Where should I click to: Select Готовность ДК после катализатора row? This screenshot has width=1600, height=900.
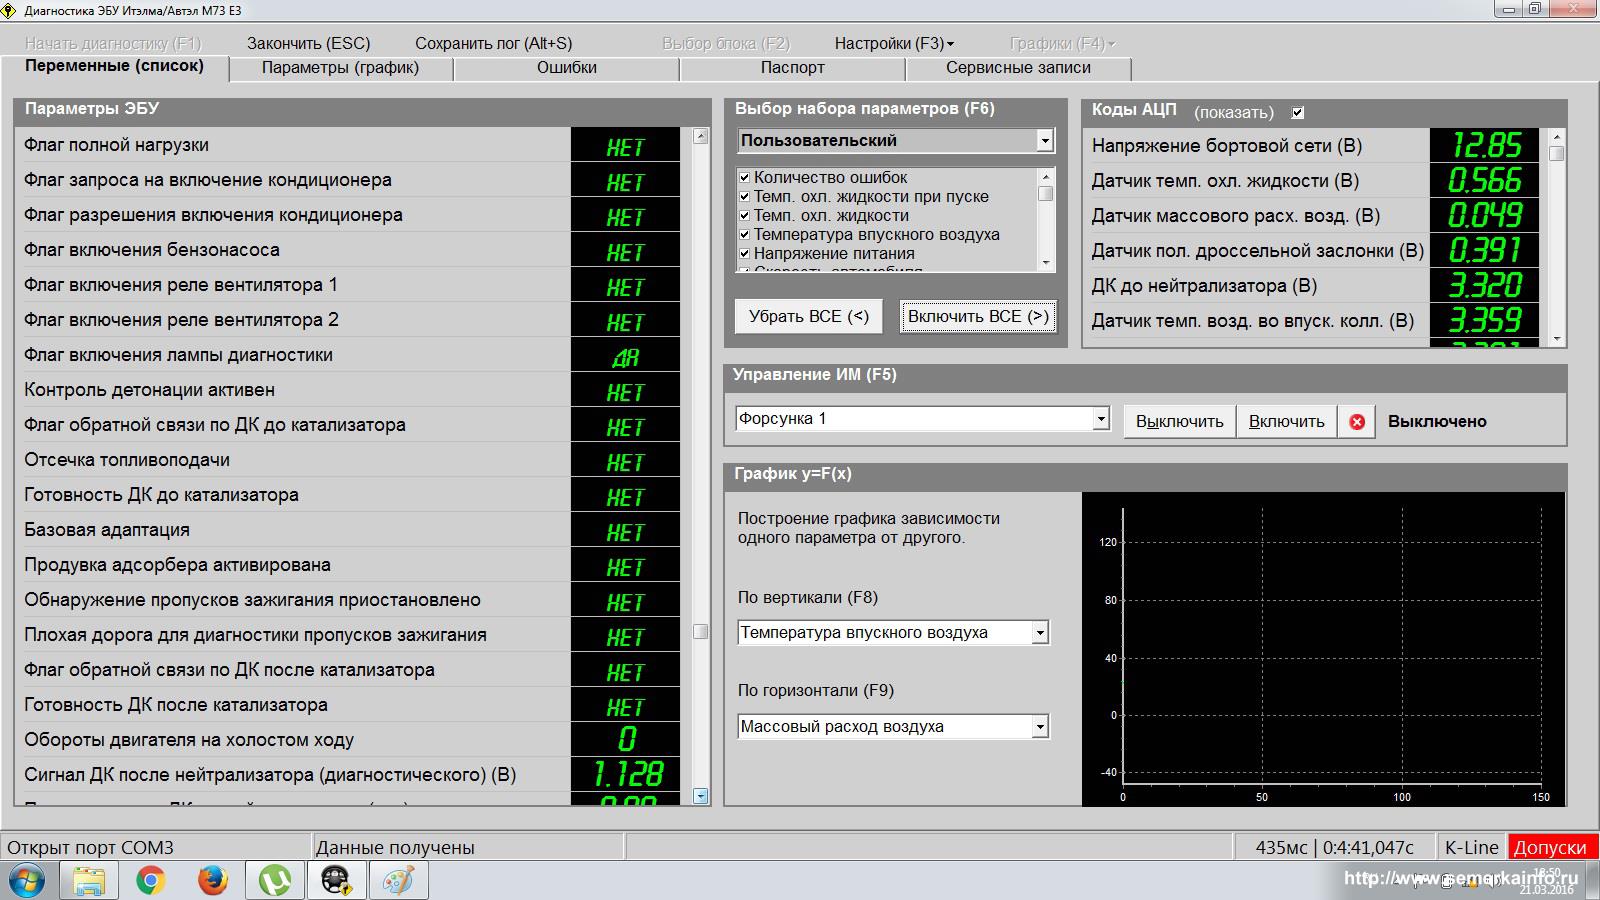(347, 705)
